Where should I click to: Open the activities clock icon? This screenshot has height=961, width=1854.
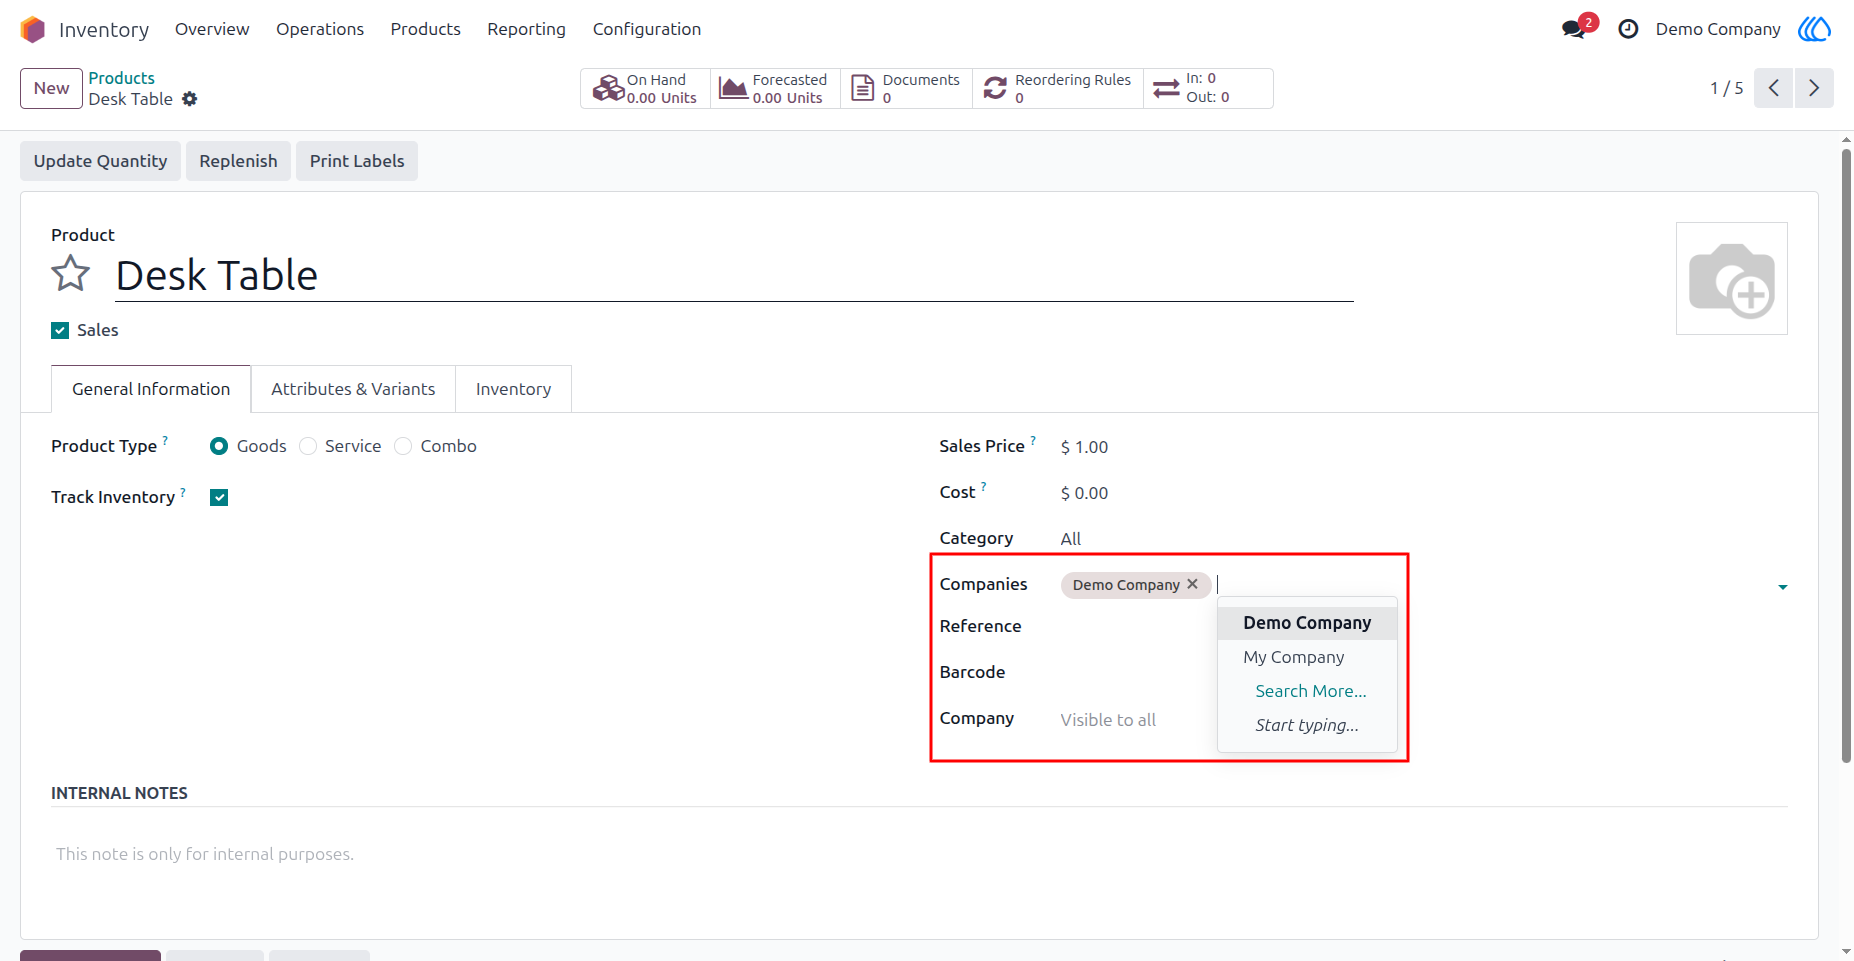pyautogui.click(x=1628, y=29)
